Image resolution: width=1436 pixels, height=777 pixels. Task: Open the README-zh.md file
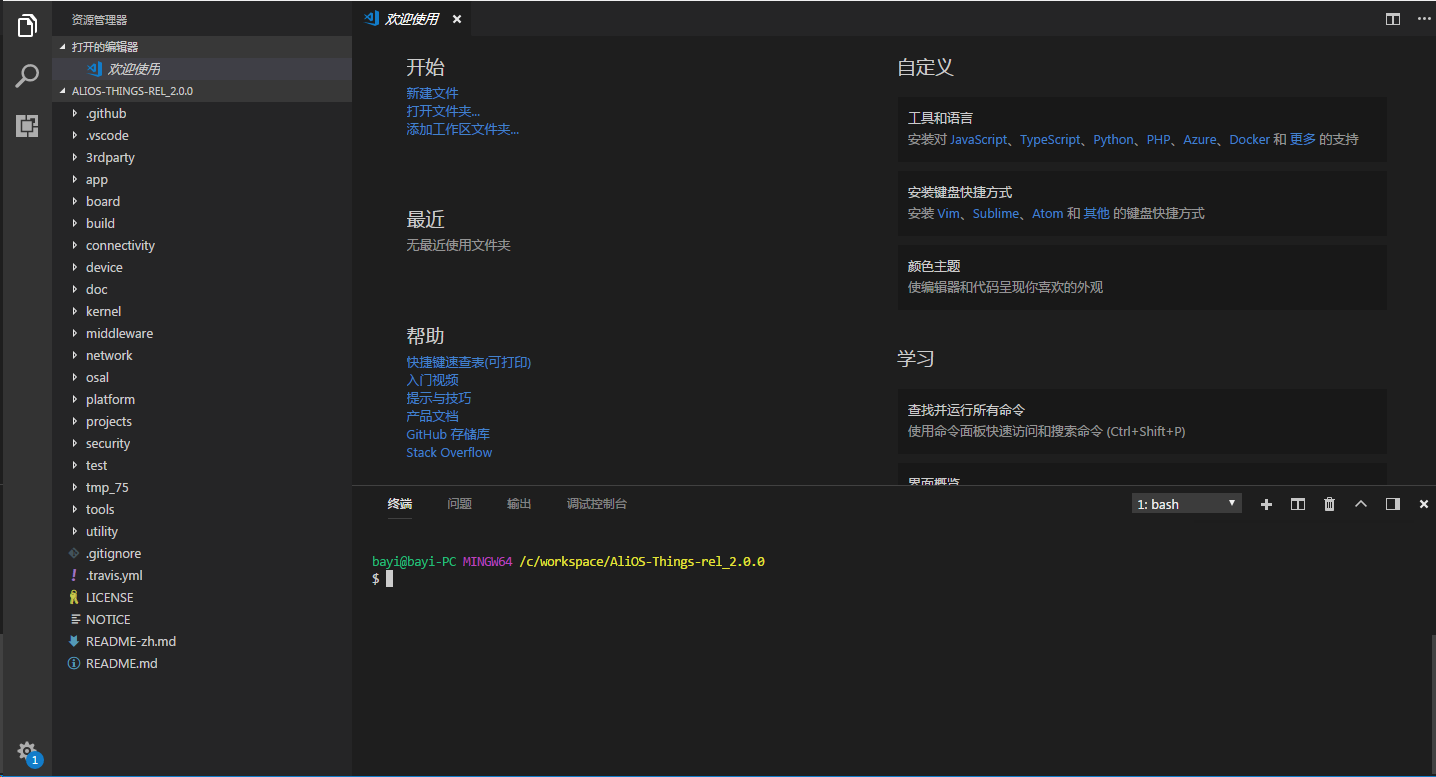click(202, 641)
